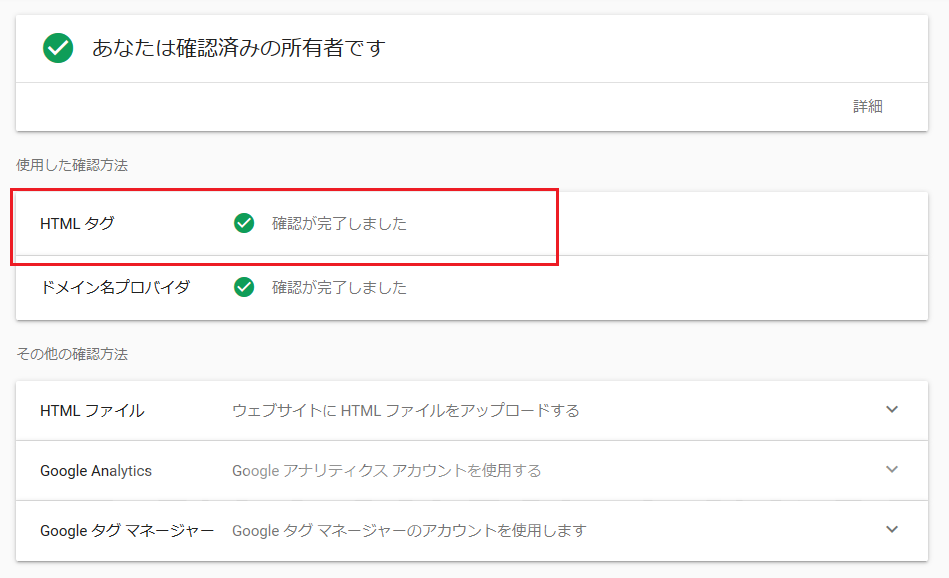
Task: Click the Google タグ マネージャーのアカウントを使用します description
Action: [x=409, y=530]
